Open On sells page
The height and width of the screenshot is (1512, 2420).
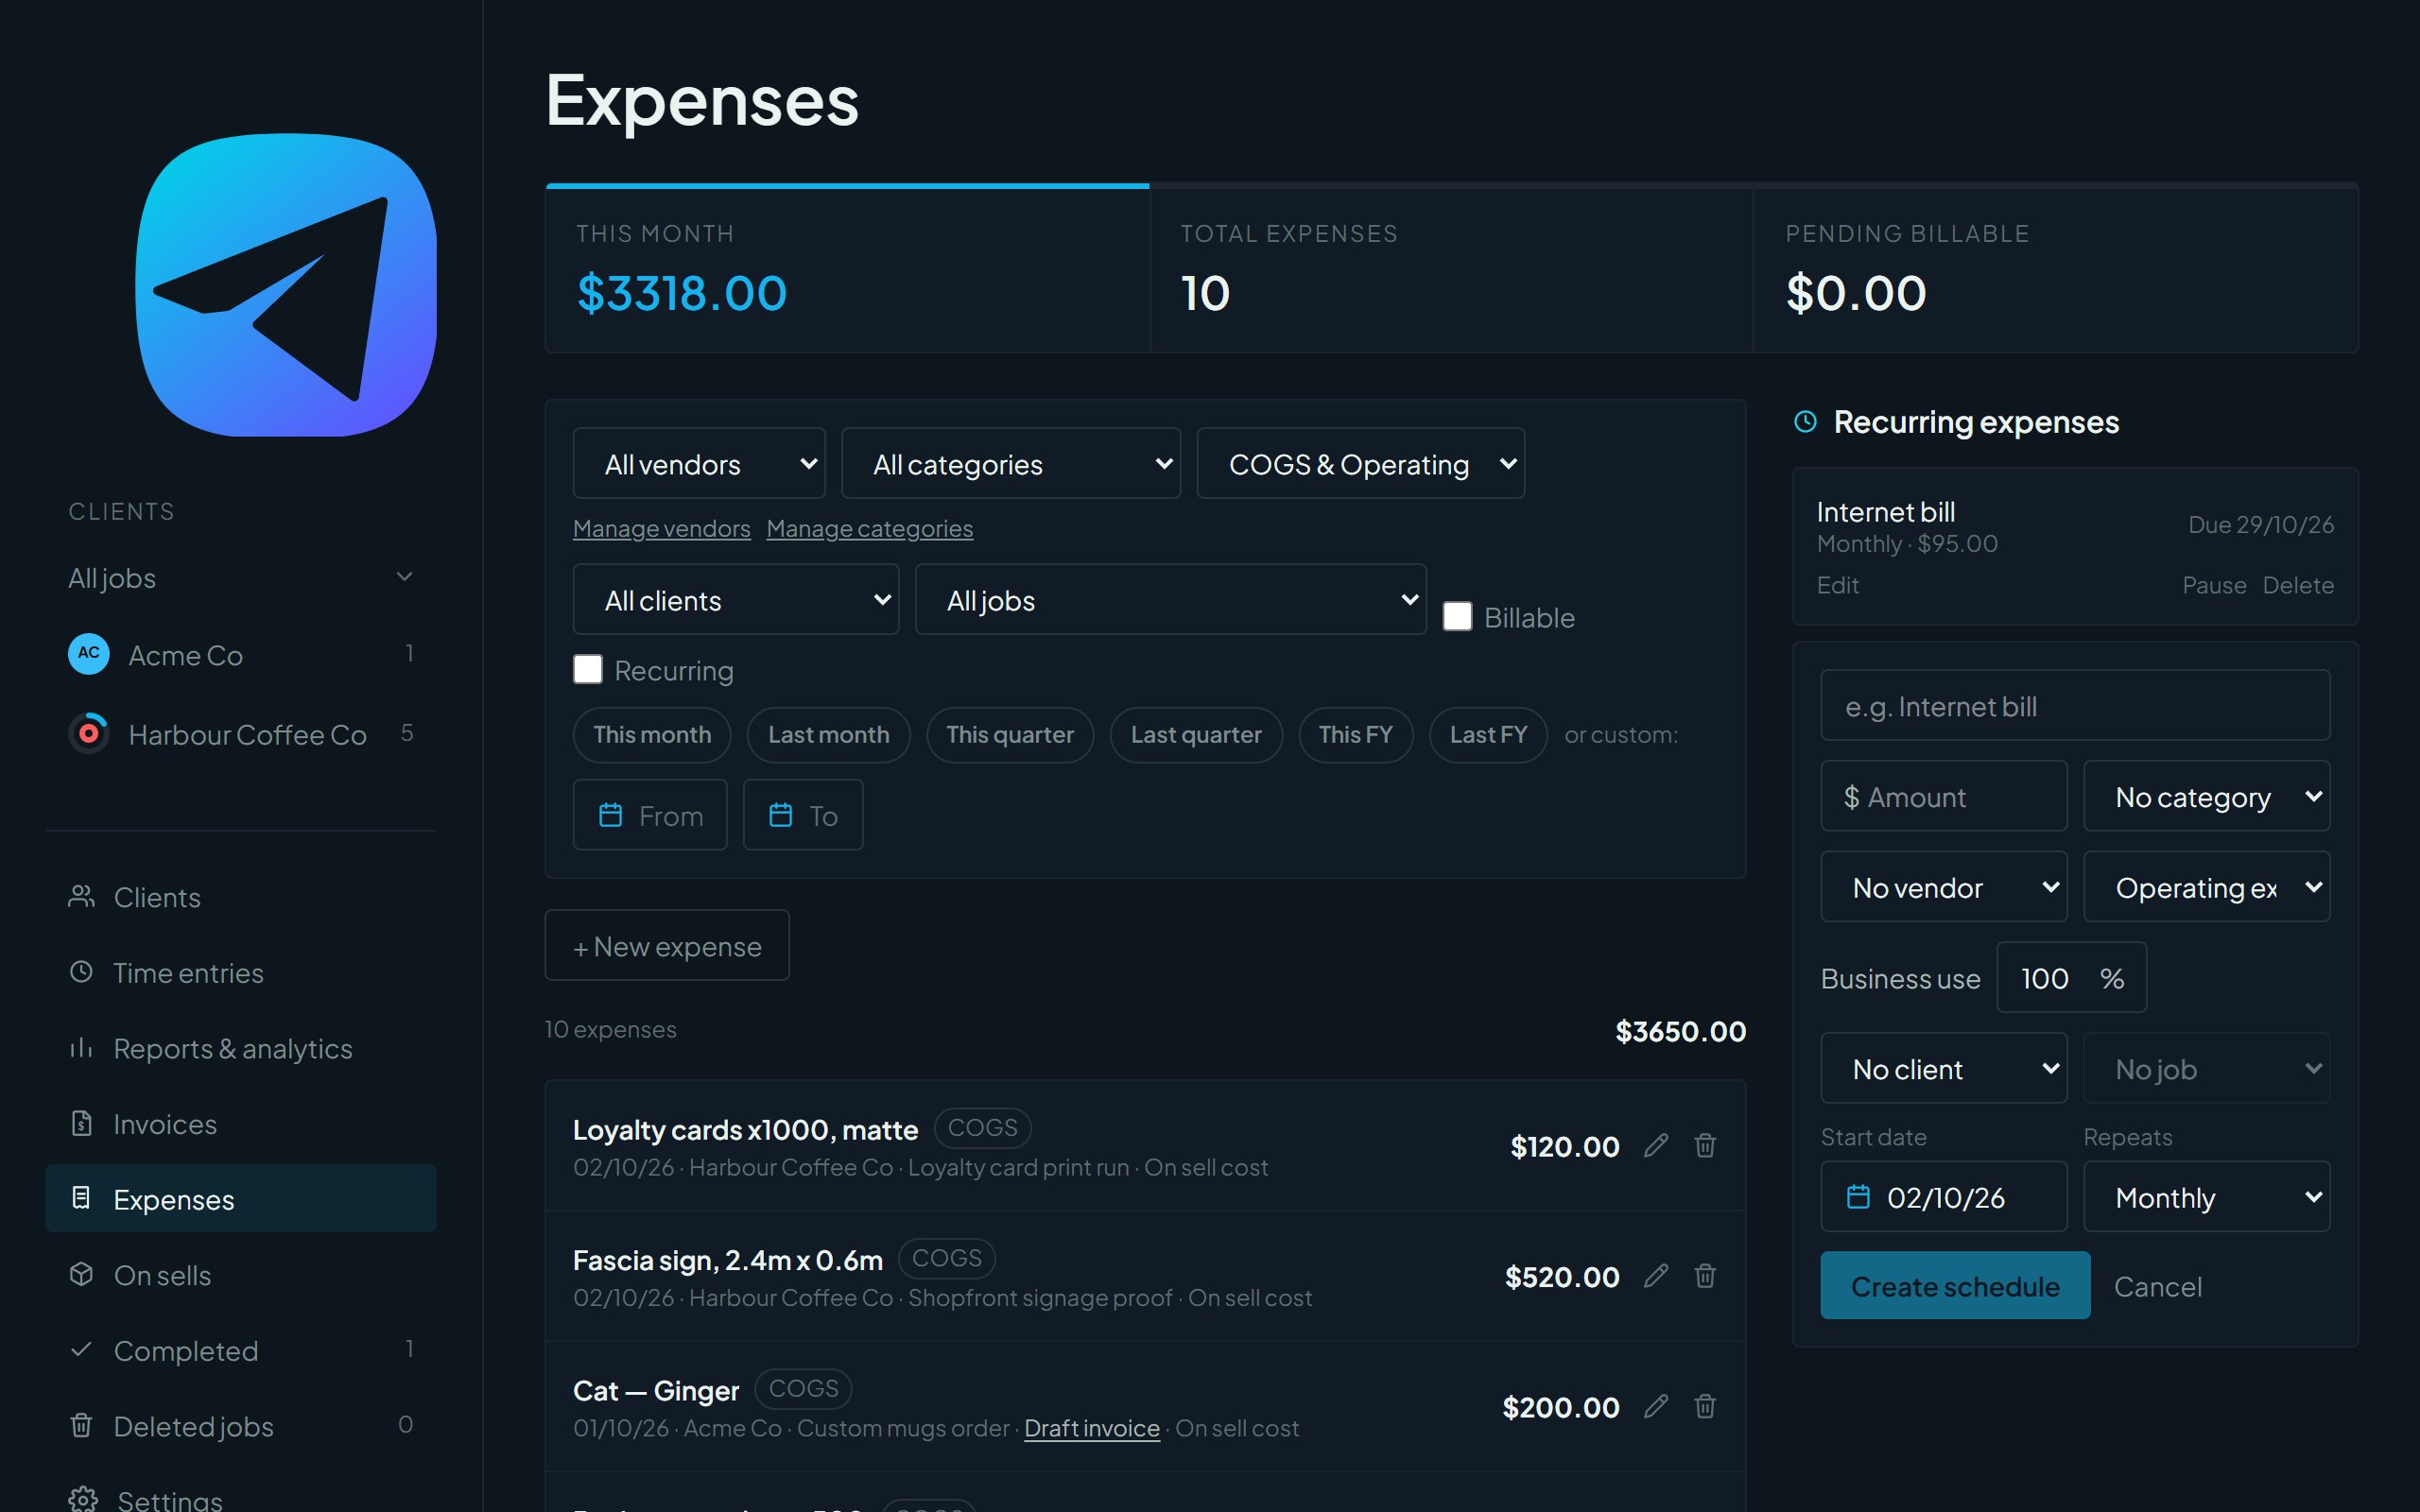tap(241, 1275)
